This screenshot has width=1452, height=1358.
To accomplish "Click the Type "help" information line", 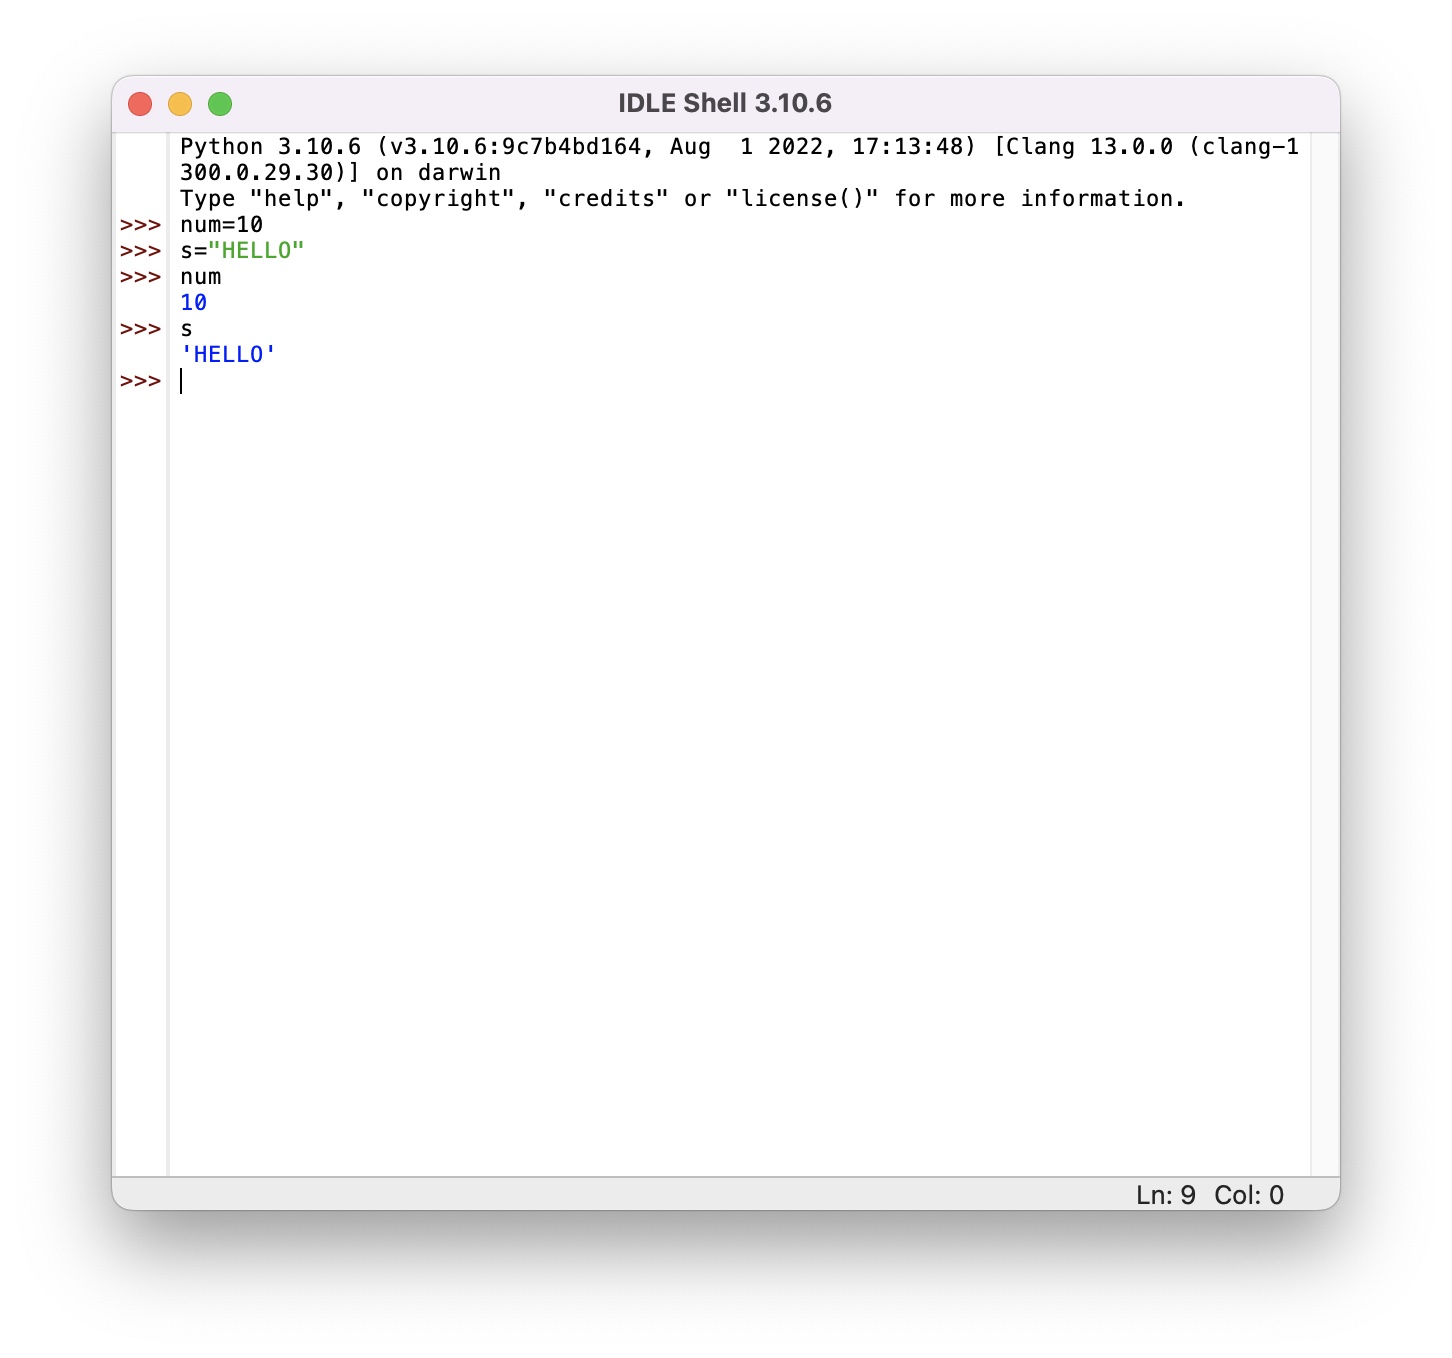I will 683,199.
